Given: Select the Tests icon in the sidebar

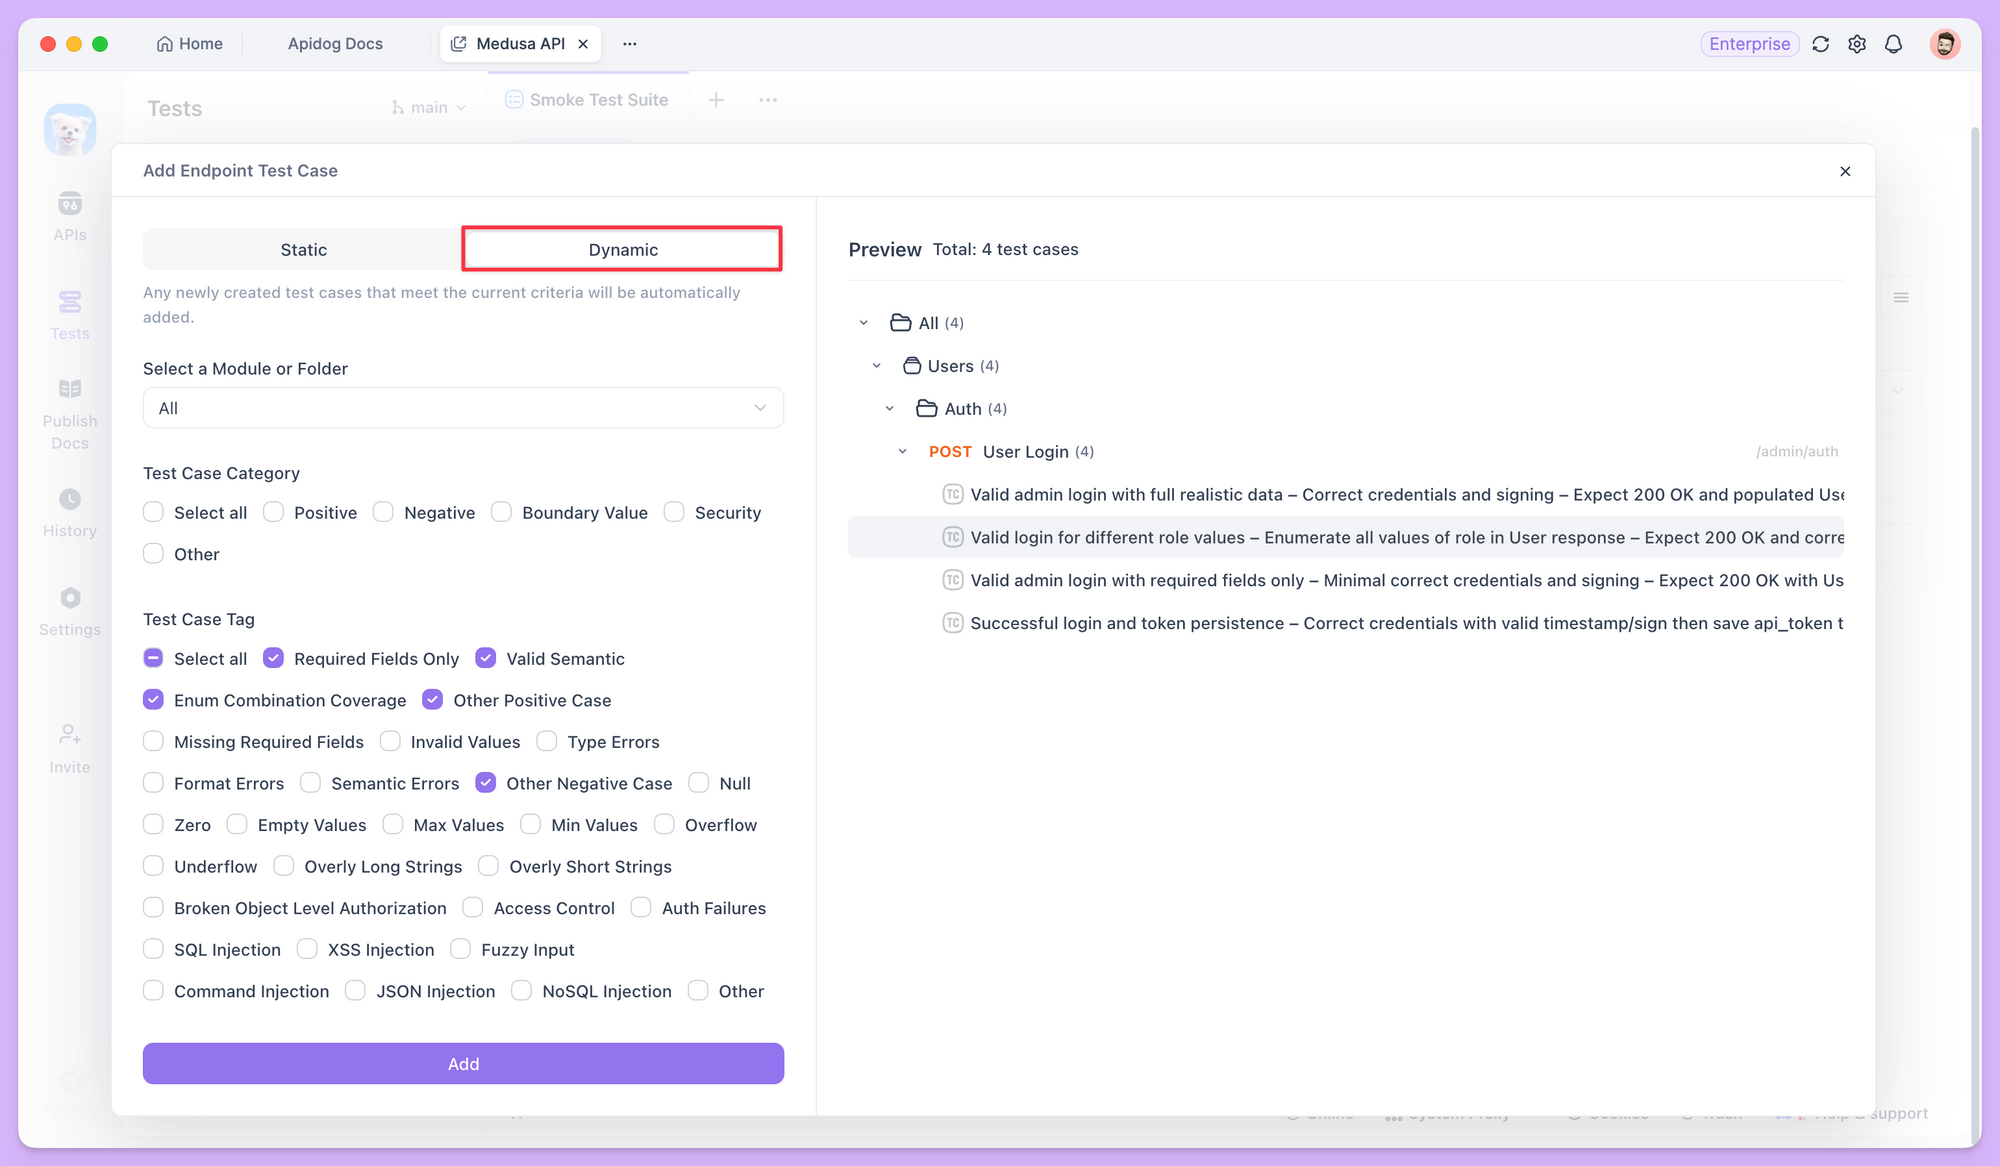Looking at the screenshot, I should (69, 311).
